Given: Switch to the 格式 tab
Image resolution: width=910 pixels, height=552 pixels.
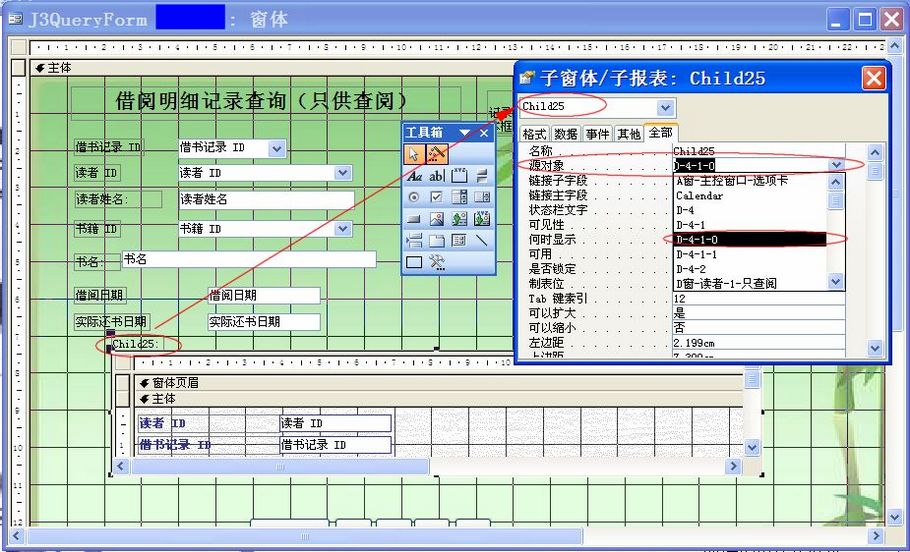Looking at the screenshot, I should (x=534, y=134).
